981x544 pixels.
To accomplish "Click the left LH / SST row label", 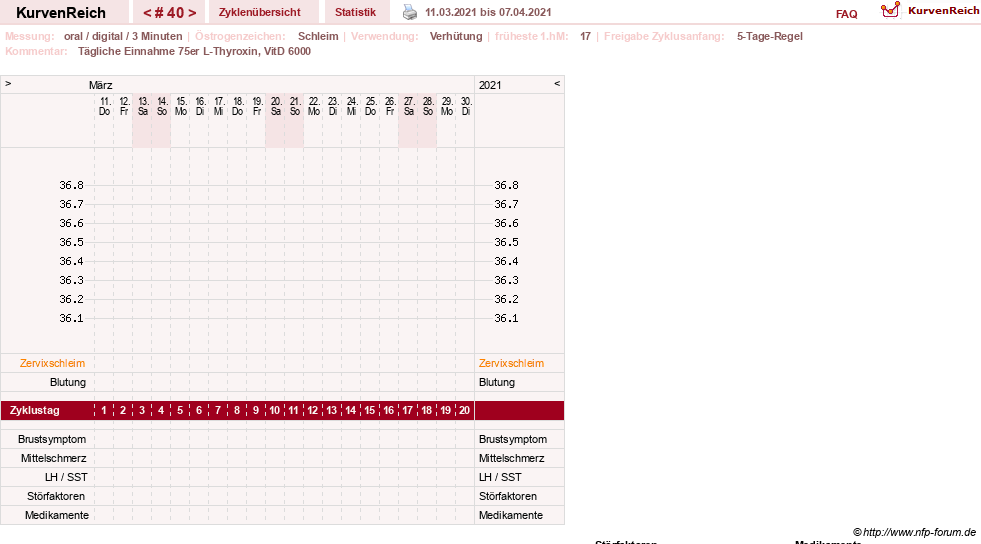I will tap(66, 477).
